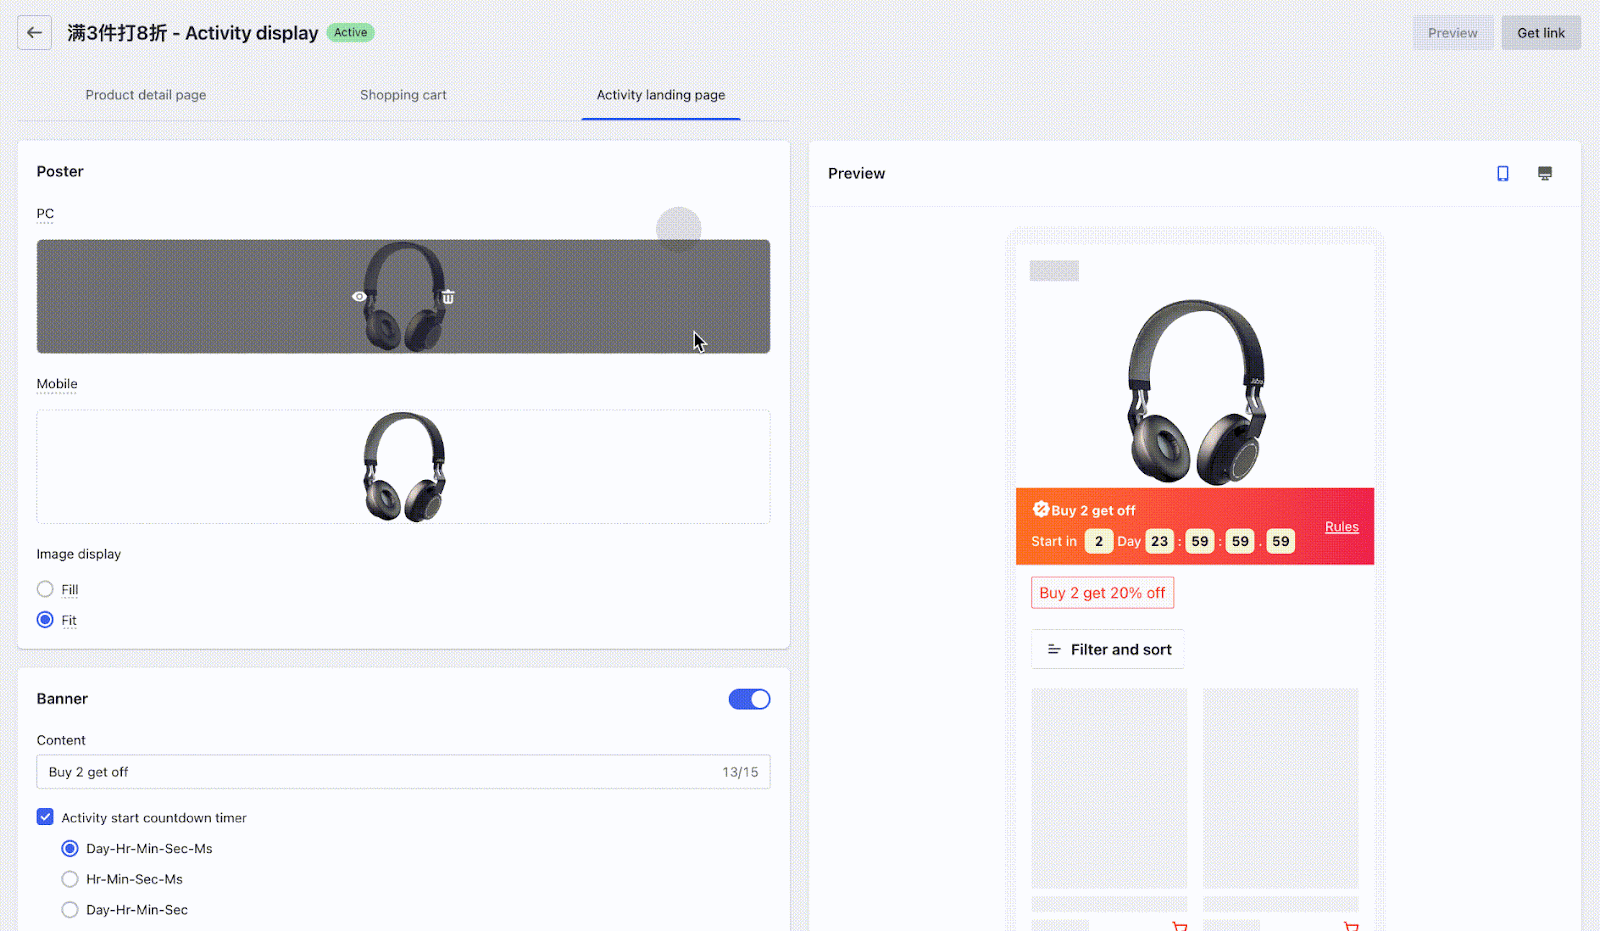Click the Preview button at top
Image resolution: width=1600 pixels, height=931 pixels.
[x=1452, y=33]
